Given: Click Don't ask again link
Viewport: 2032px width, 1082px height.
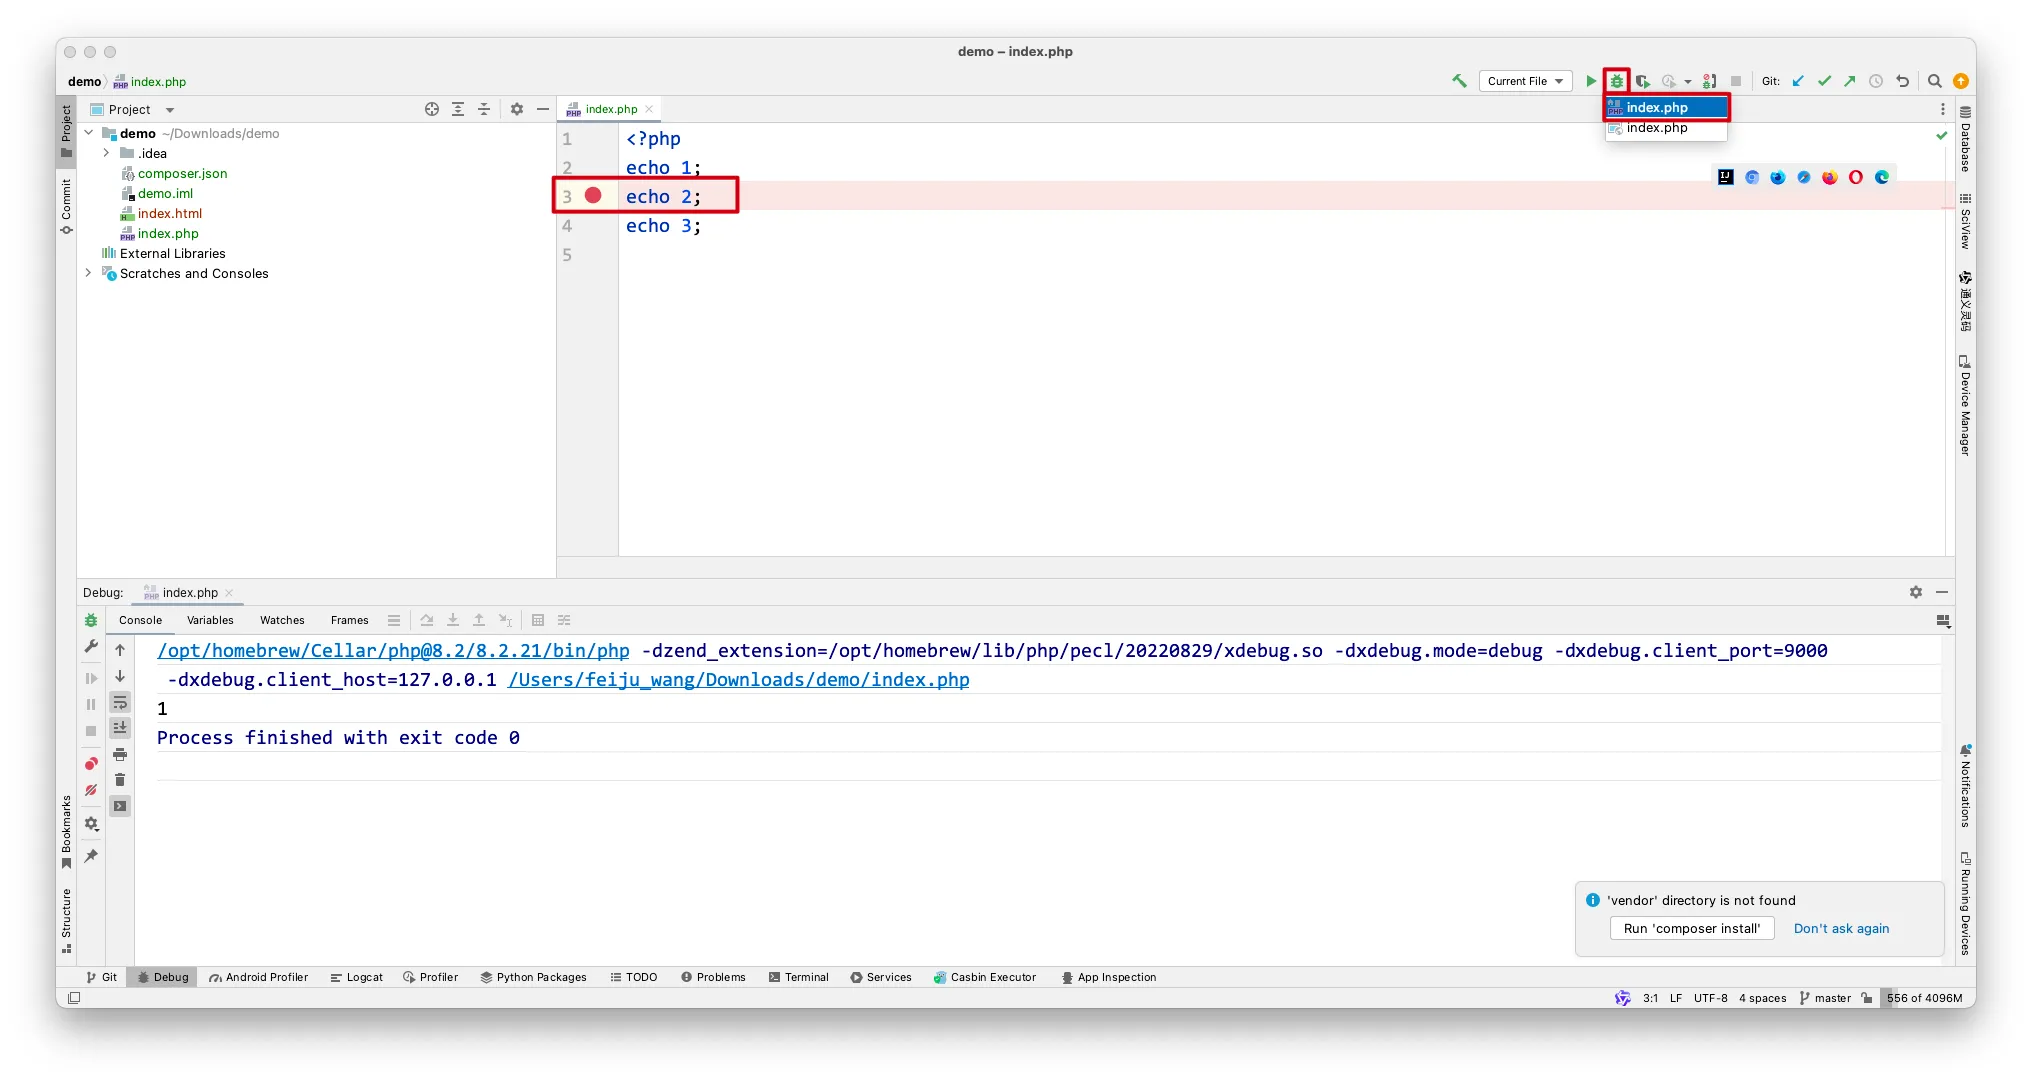Looking at the screenshot, I should [1841, 928].
